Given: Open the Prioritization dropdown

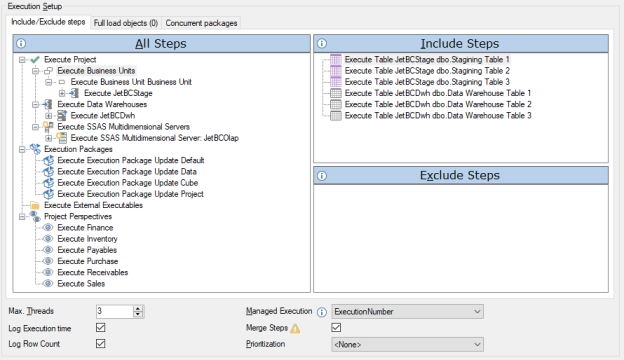Looking at the screenshot, I should click(x=408, y=344).
